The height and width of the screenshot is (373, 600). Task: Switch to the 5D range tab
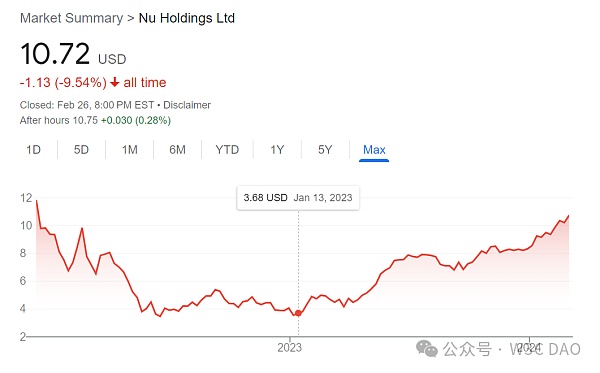tap(81, 150)
